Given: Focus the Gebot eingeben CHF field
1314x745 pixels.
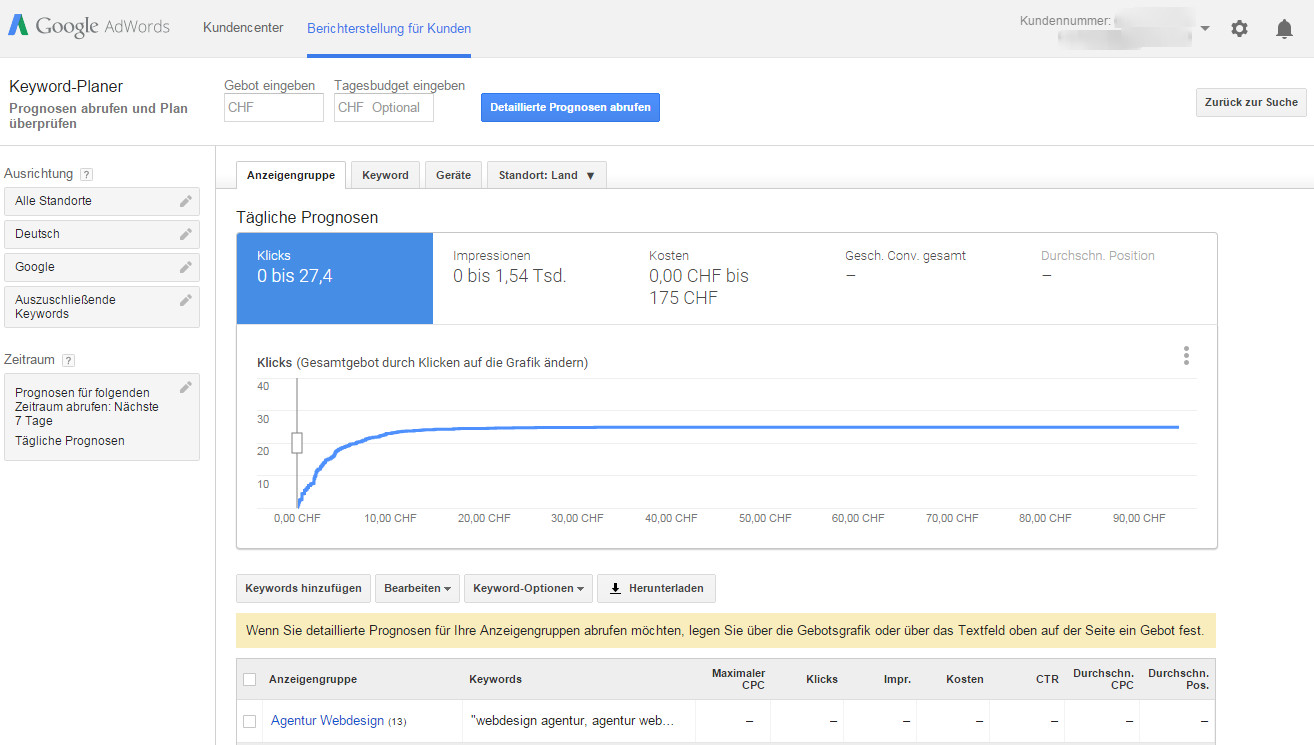Looking at the screenshot, I should click(274, 107).
